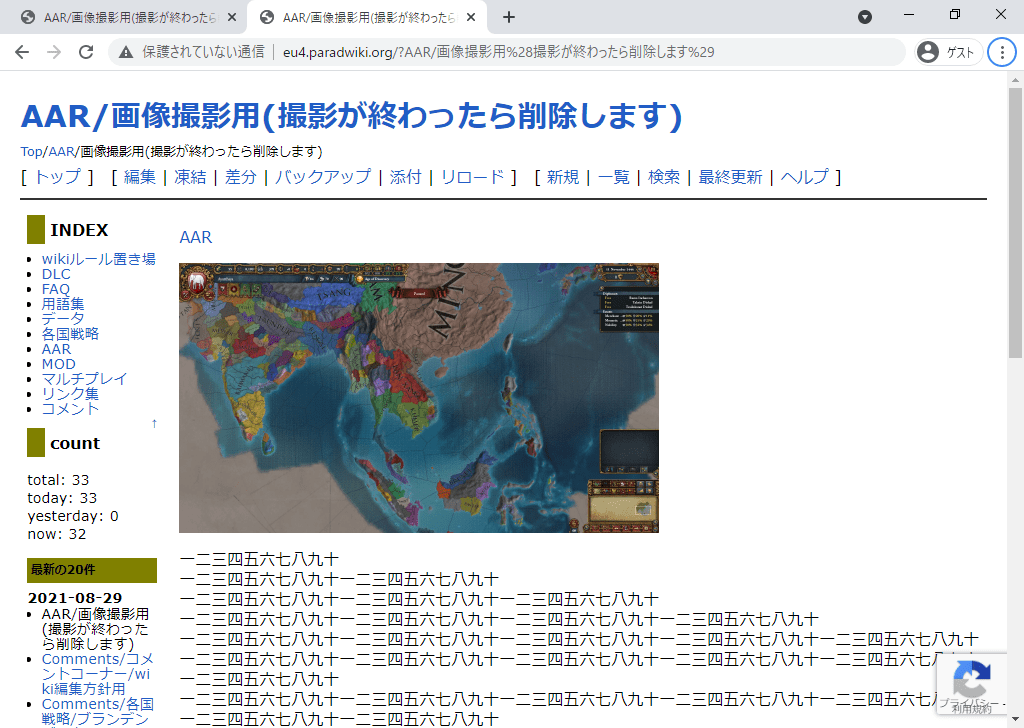Click the AAR link above the map image

[196, 237]
